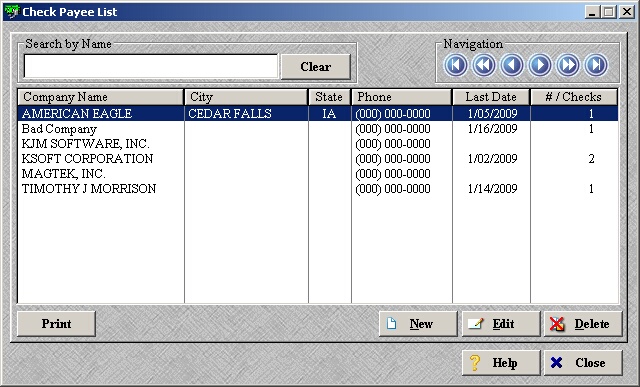Sort by Company Name column header
640x387 pixels.
pyautogui.click(x=101, y=97)
